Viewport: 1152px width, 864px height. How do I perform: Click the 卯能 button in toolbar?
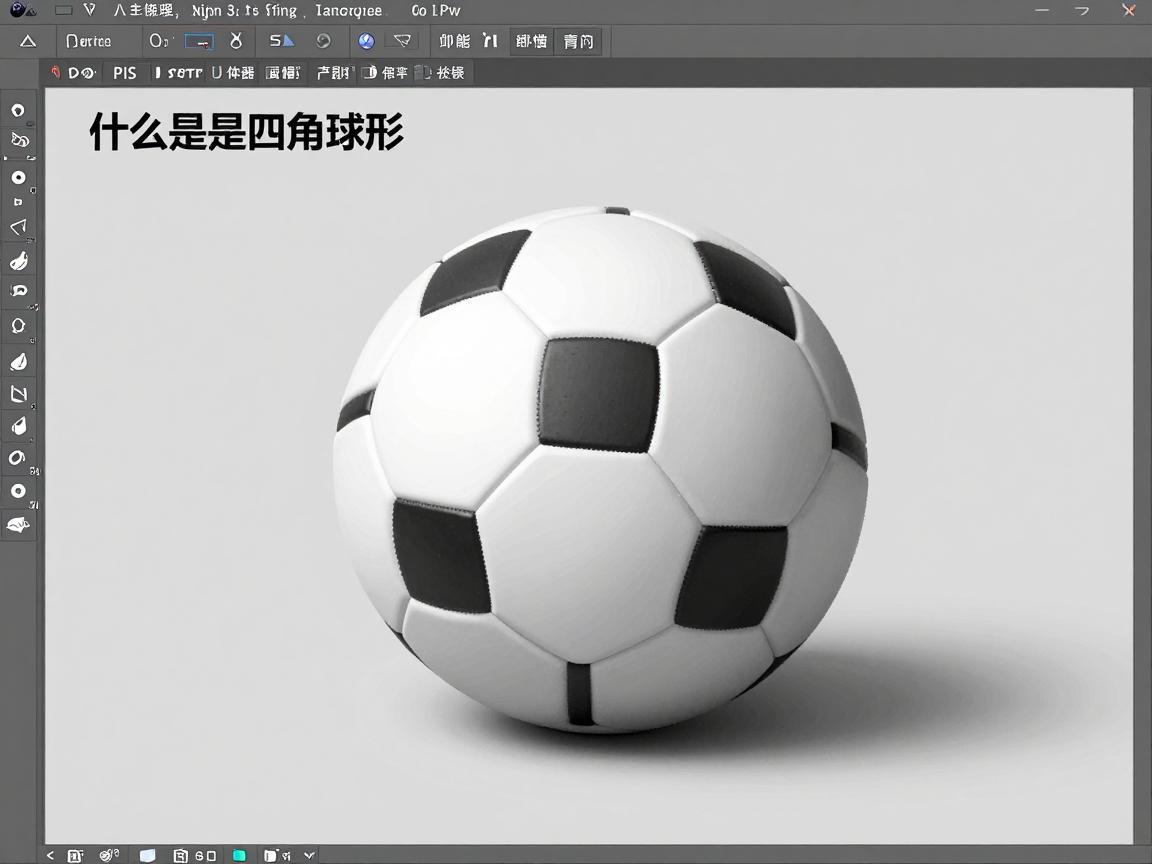454,41
